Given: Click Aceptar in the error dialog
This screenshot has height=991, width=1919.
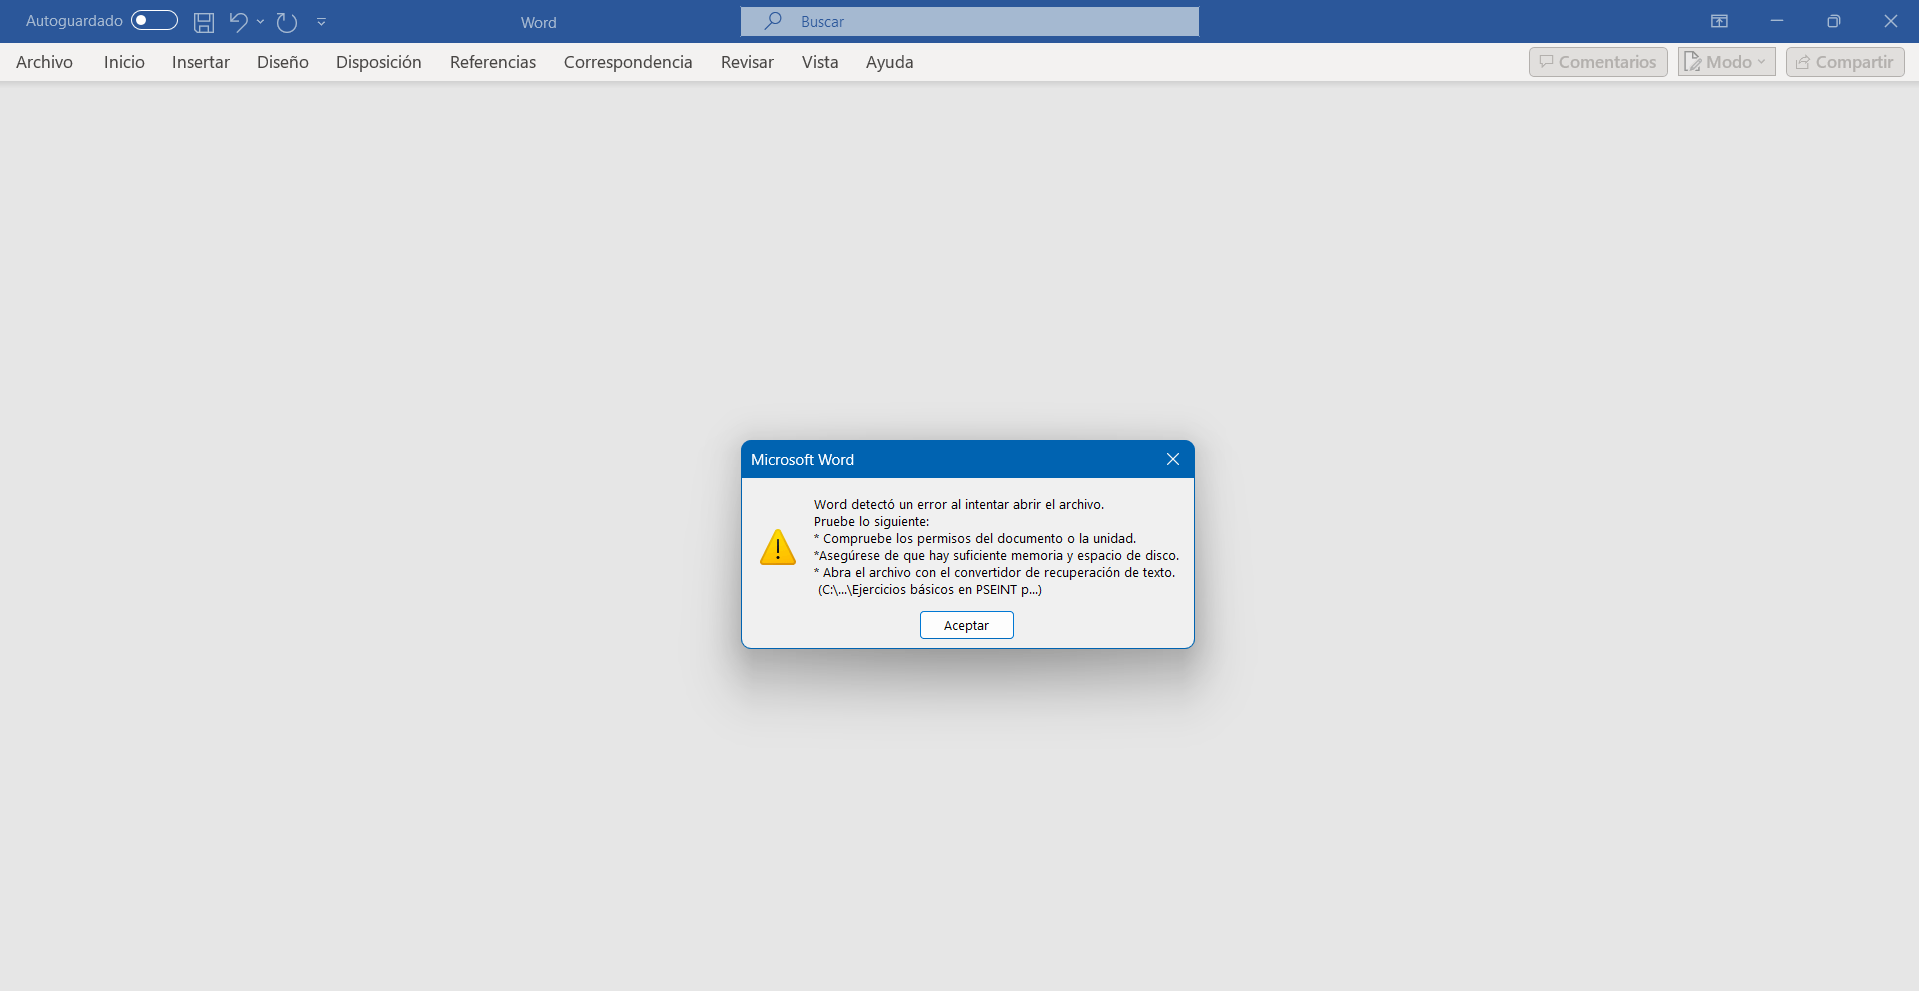Looking at the screenshot, I should pyautogui.click(x=966, y=625).
